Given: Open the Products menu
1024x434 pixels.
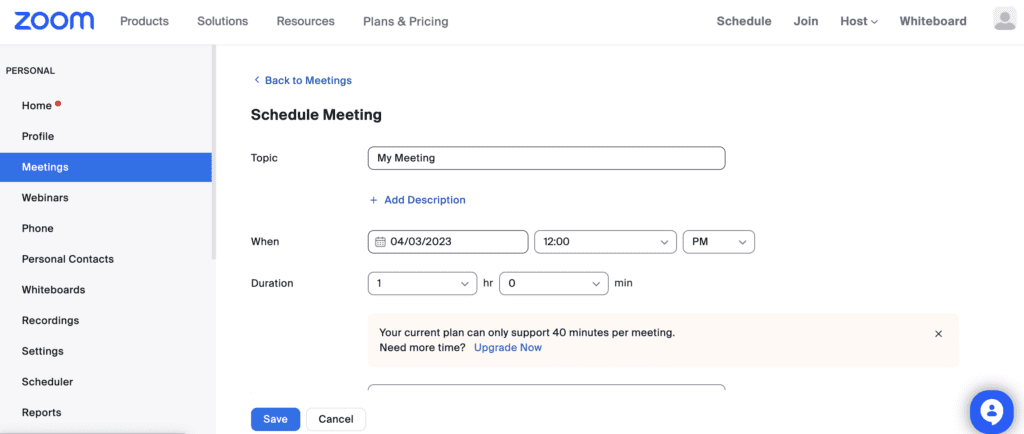Looking at the screenshot, I should coord(144,21).
